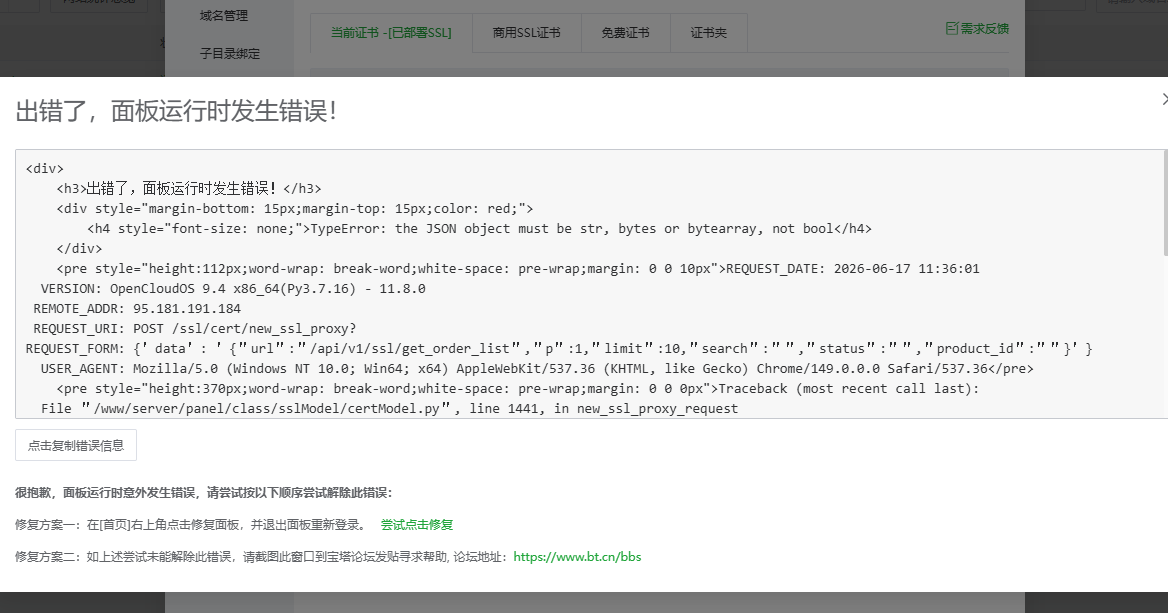Click the 尝试点击修复 repair link
Viewport: 1168px width, 613px height.
(x=416, y=524)
